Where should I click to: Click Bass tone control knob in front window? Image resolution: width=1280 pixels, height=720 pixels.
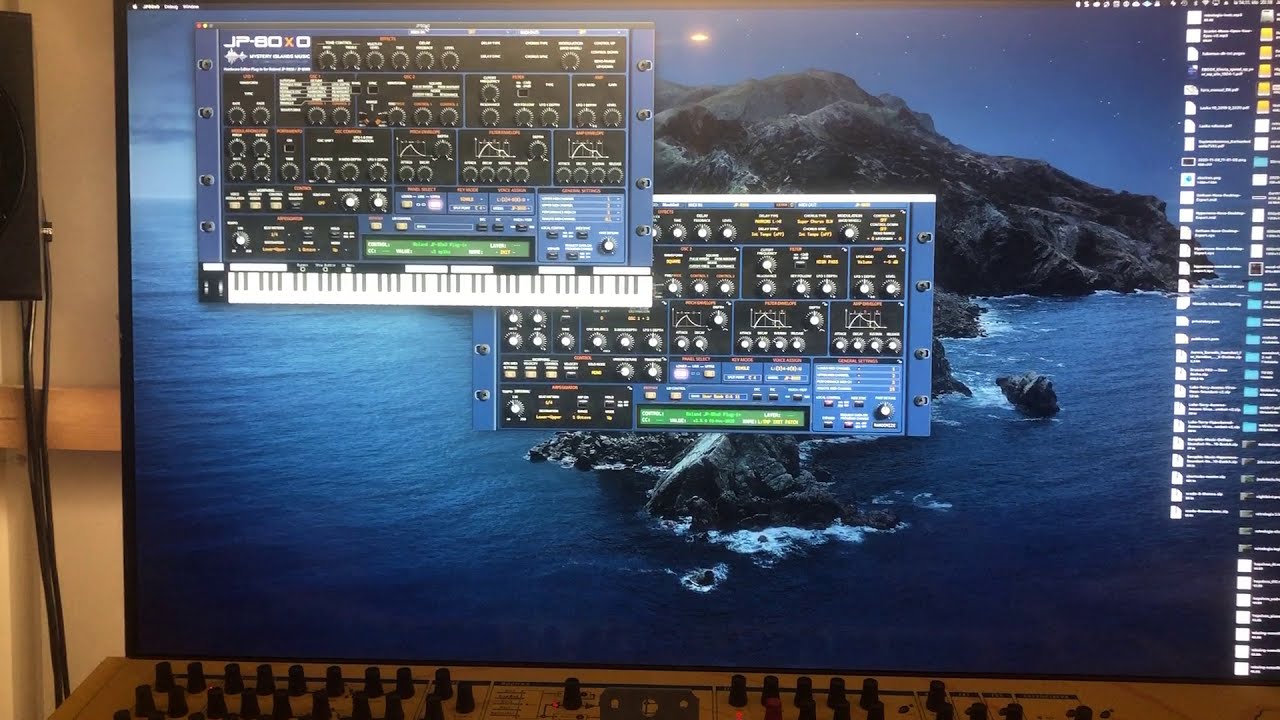coord(327,60)
